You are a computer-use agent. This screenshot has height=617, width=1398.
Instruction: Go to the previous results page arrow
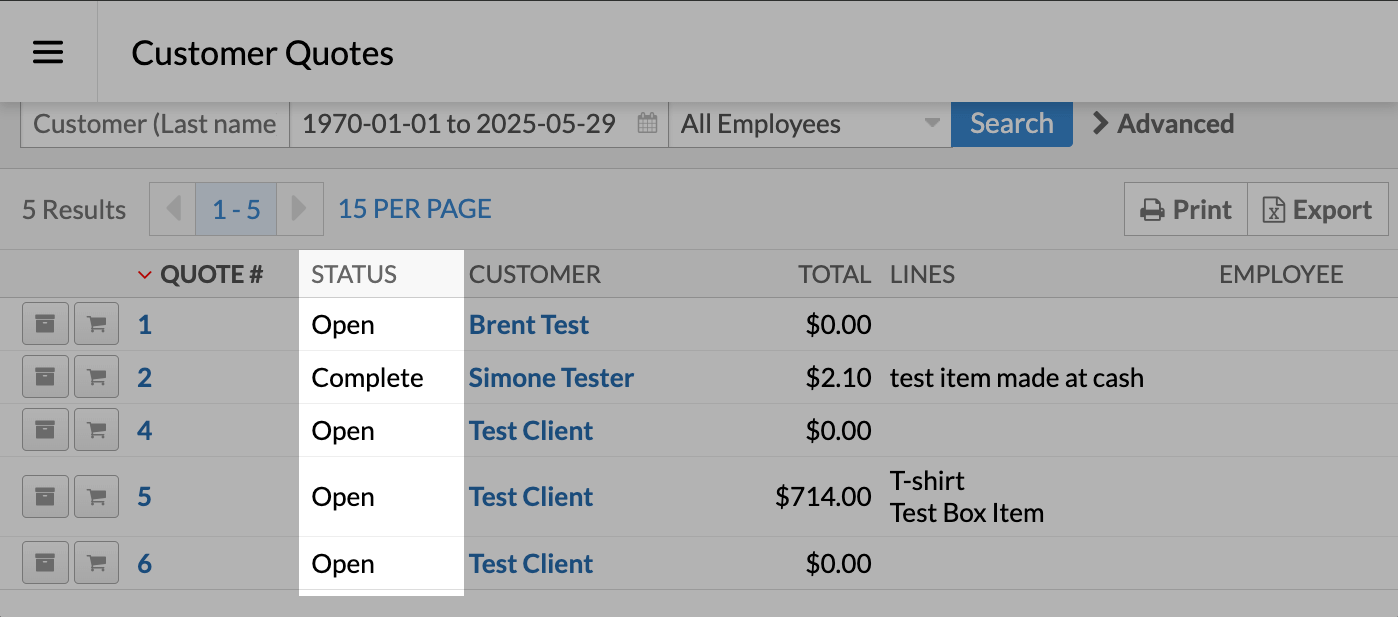point(173,209)
